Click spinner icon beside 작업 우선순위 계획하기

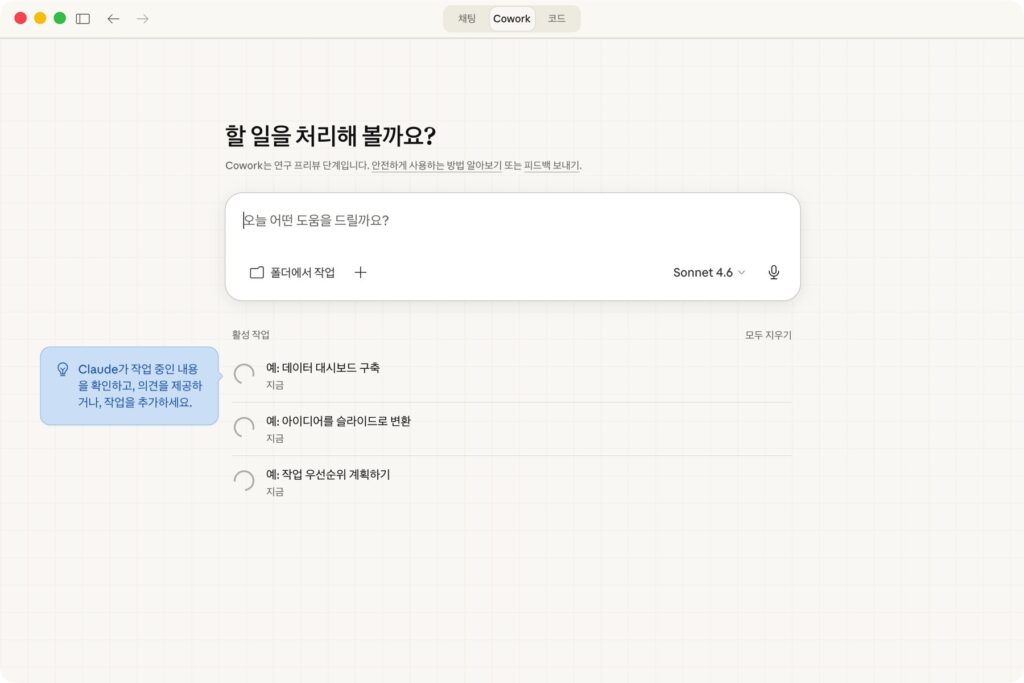pyautogui.click(x=244, y=481)
